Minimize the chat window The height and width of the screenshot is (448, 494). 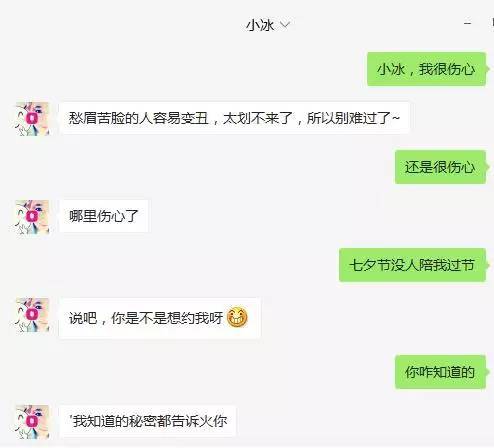pyautogui.click(x=467, y=23)
